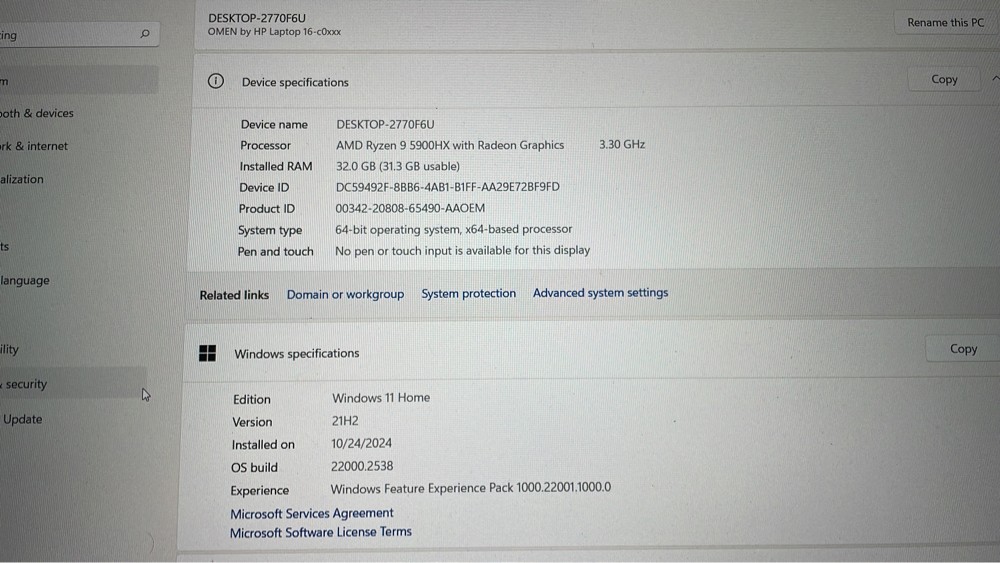Open System protection settings
Screen dimensions: 1000x563
click(468, 293)
